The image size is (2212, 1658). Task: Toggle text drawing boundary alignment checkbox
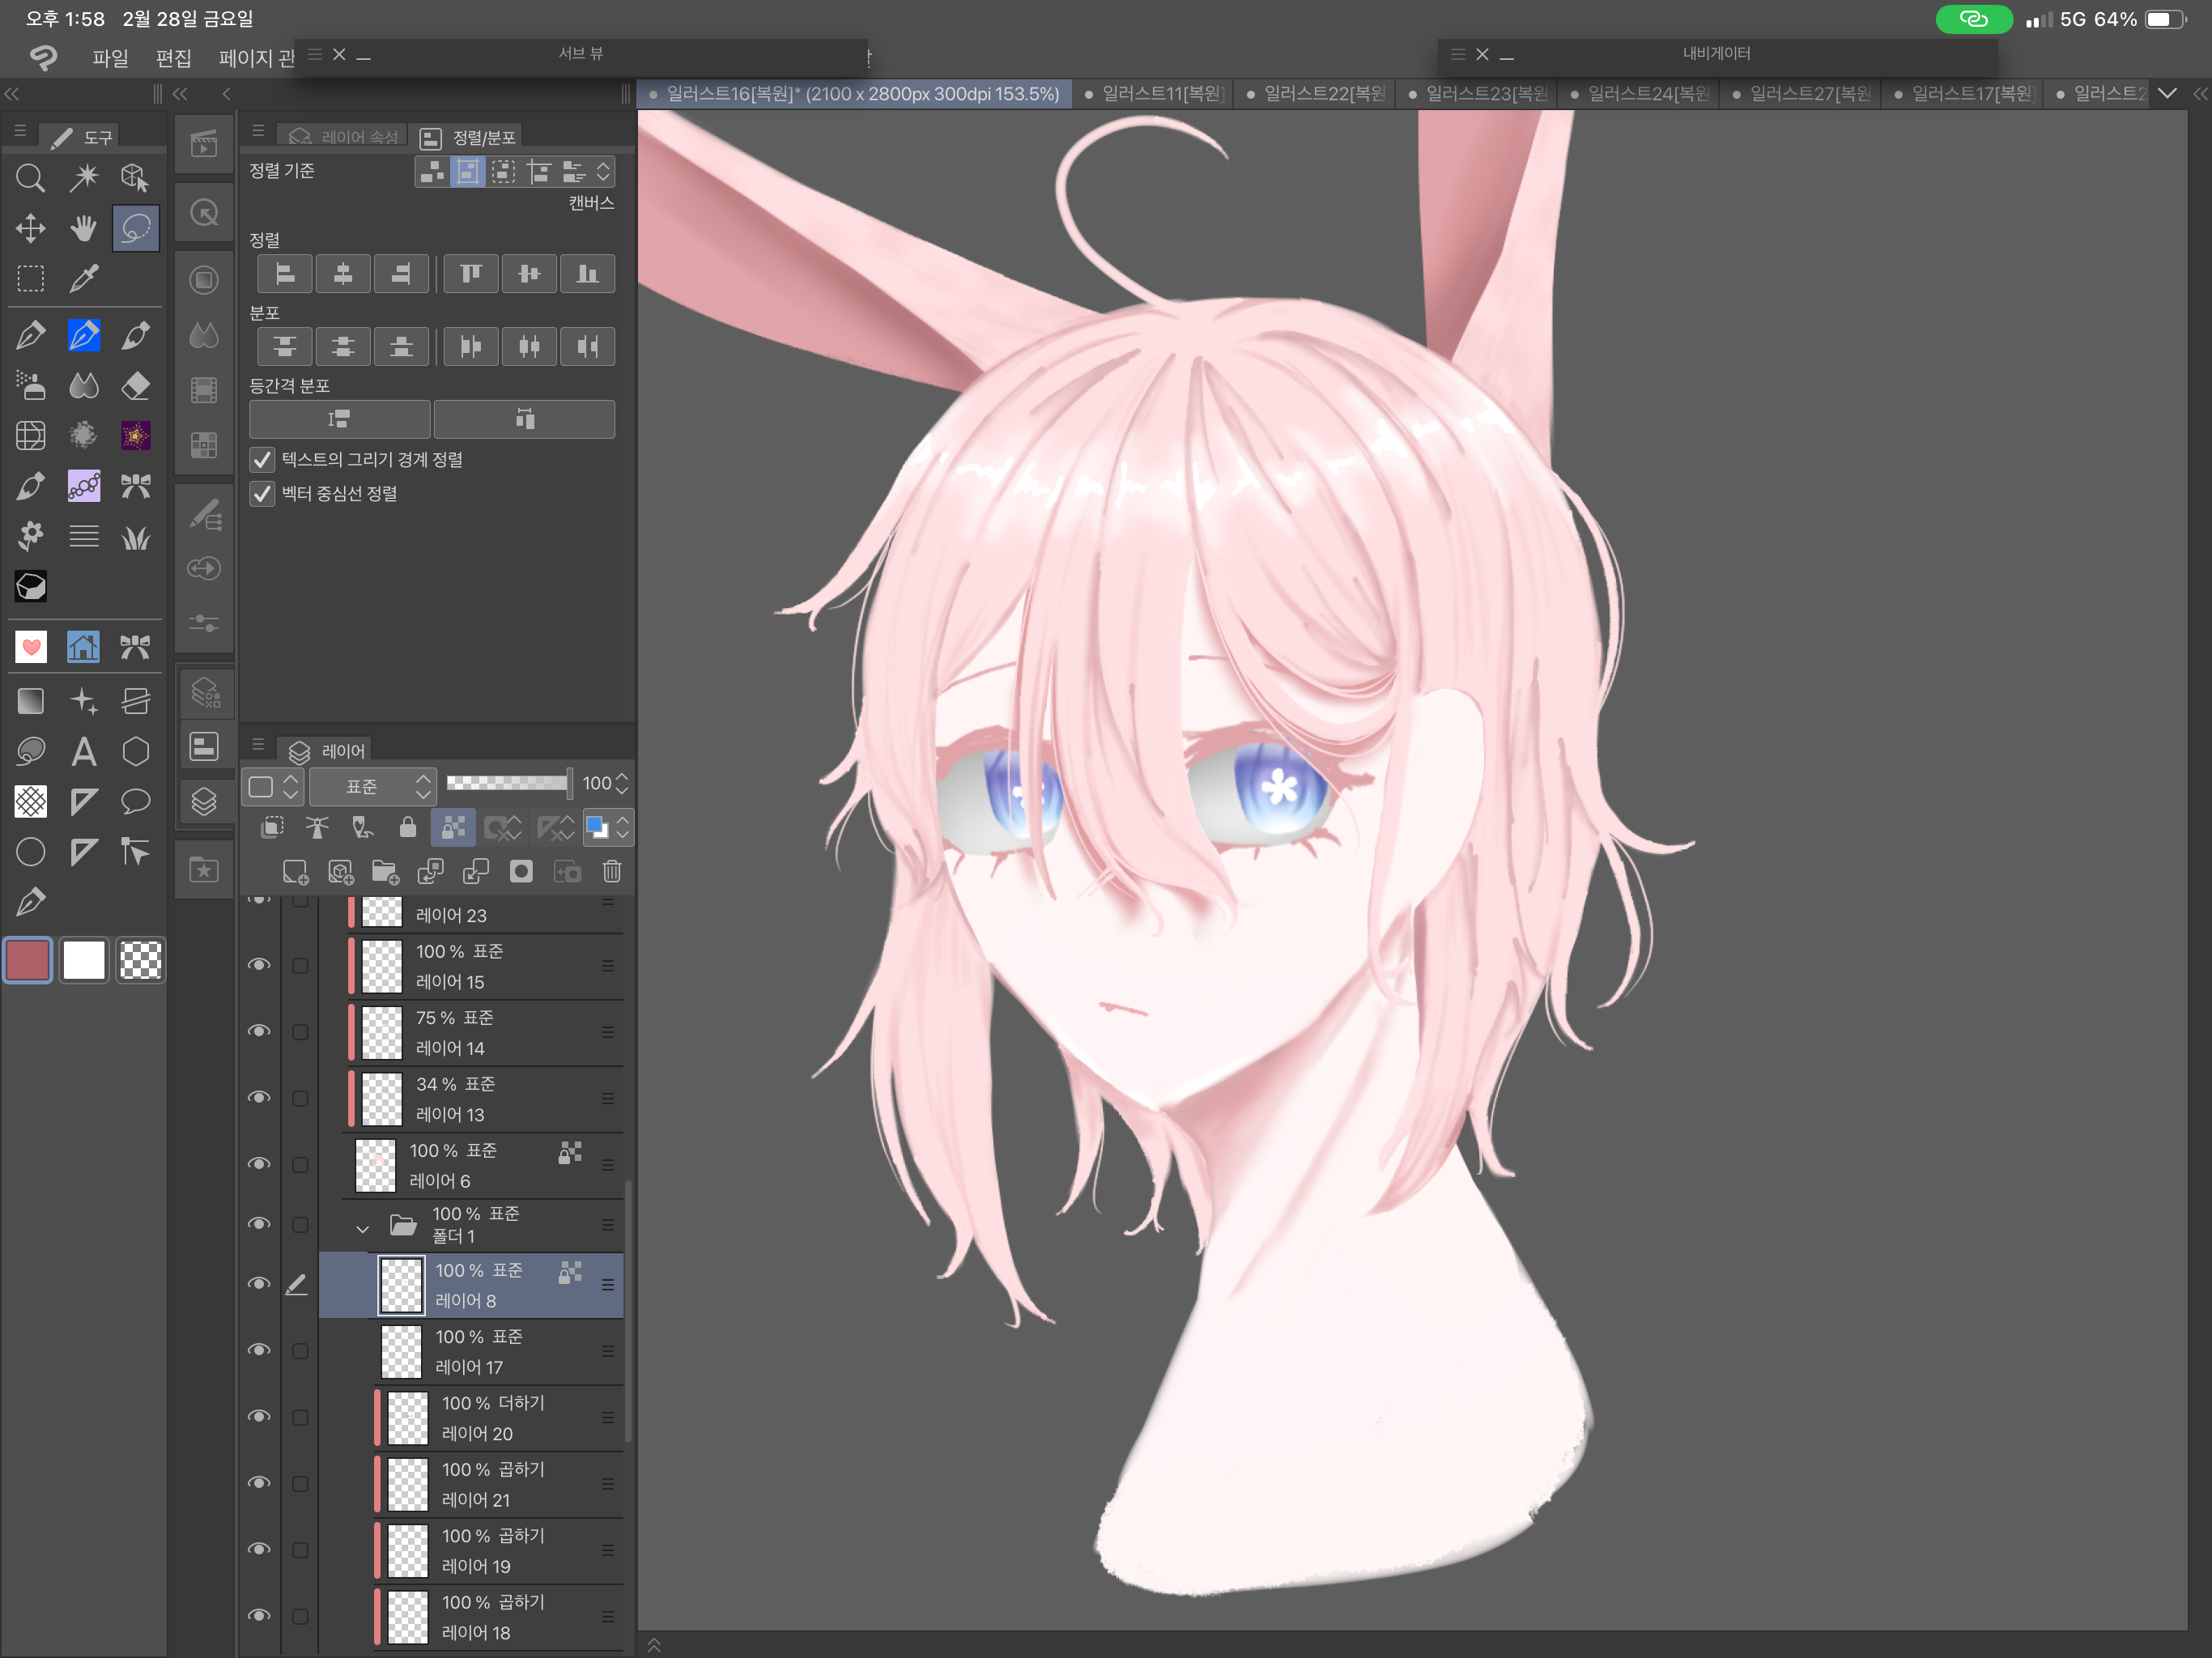coord(262,459)
